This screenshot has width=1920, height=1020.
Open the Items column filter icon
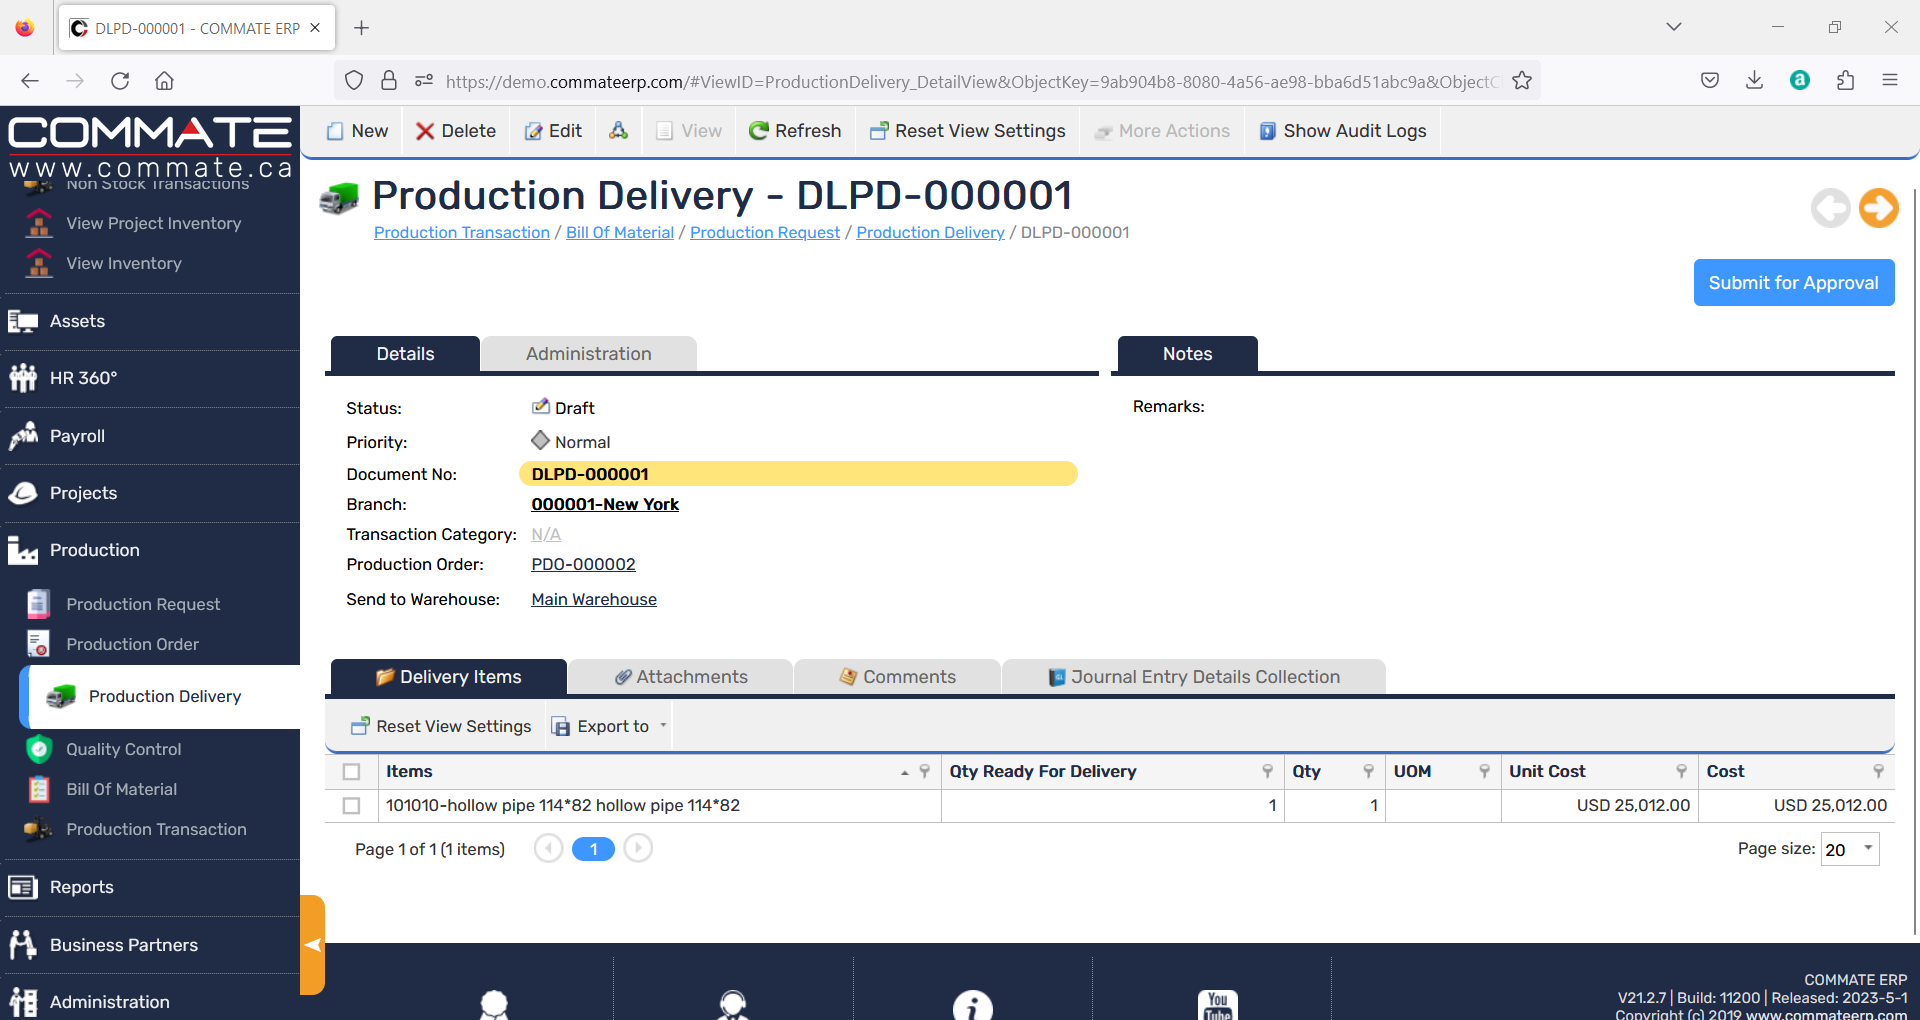[x=925, y=771]
